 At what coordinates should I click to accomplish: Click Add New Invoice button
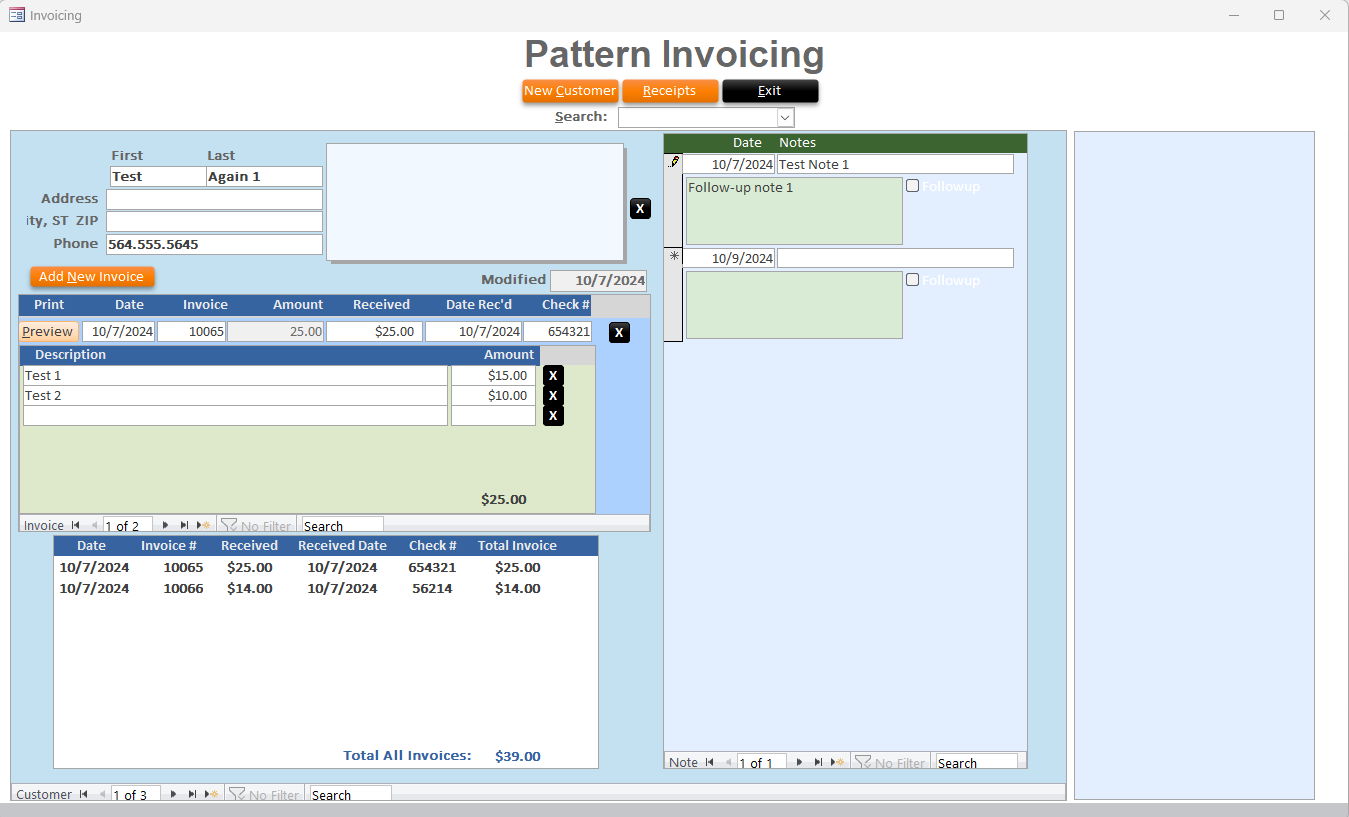point(92,277)
